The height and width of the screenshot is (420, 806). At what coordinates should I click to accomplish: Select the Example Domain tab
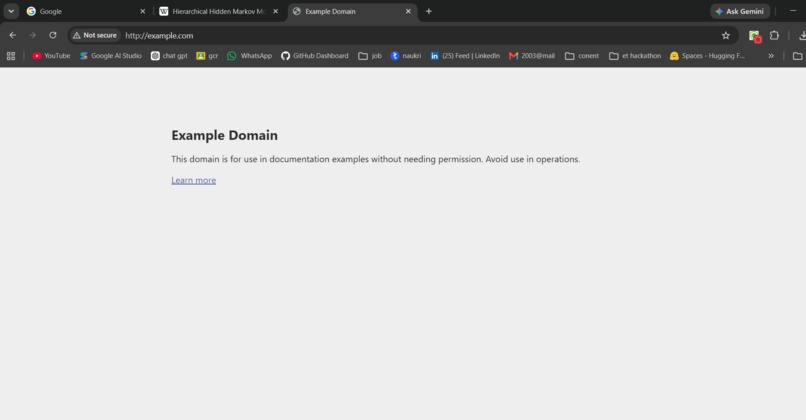pos(352,11)
